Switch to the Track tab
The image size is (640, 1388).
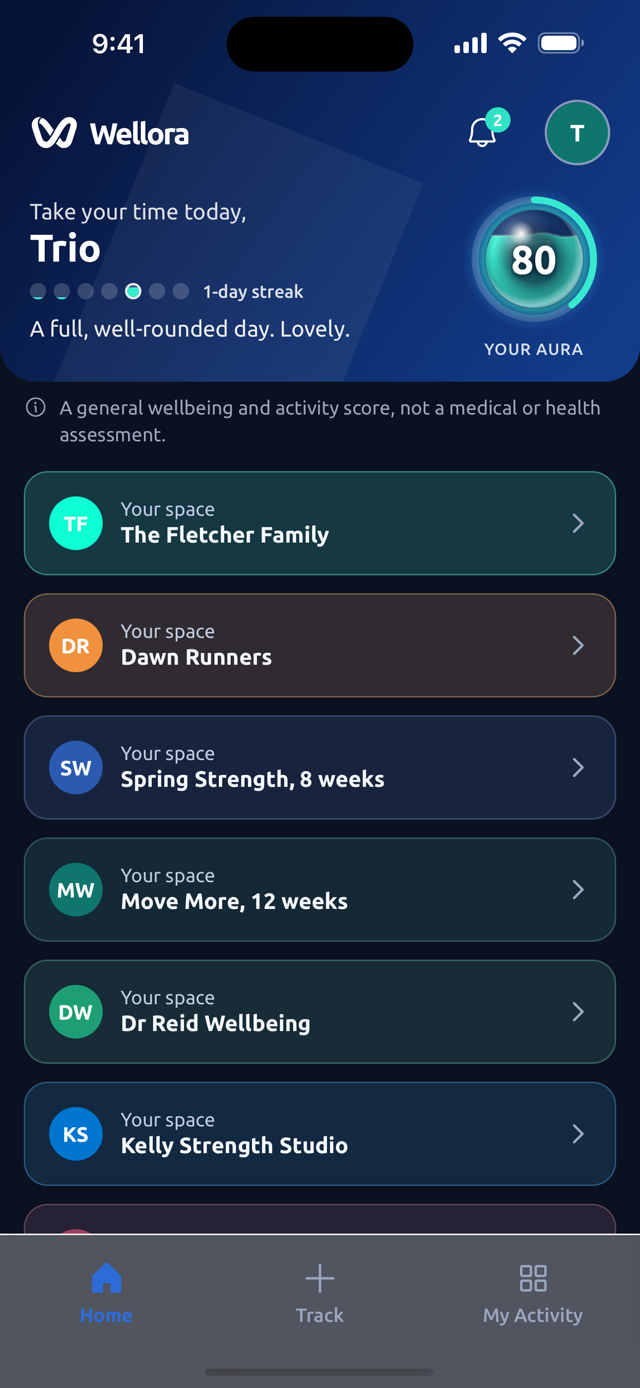pos(320,1294)
